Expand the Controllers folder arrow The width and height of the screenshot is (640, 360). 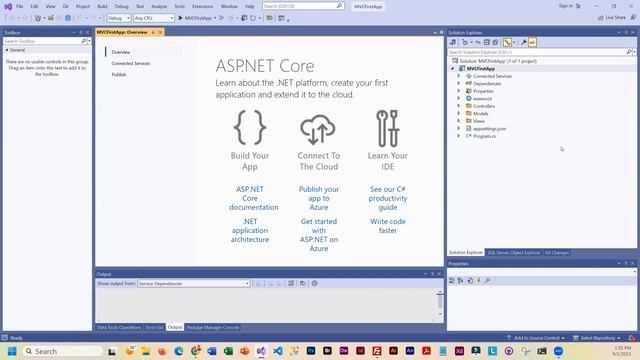click(459, 106)
